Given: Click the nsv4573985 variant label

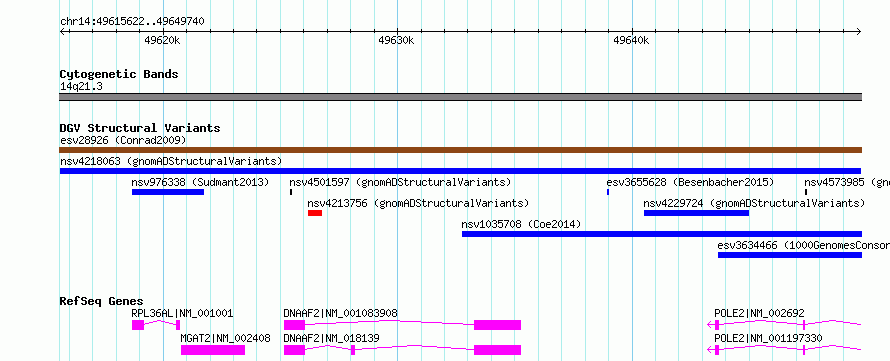Looking at the screenshot, I should (847, 182).
